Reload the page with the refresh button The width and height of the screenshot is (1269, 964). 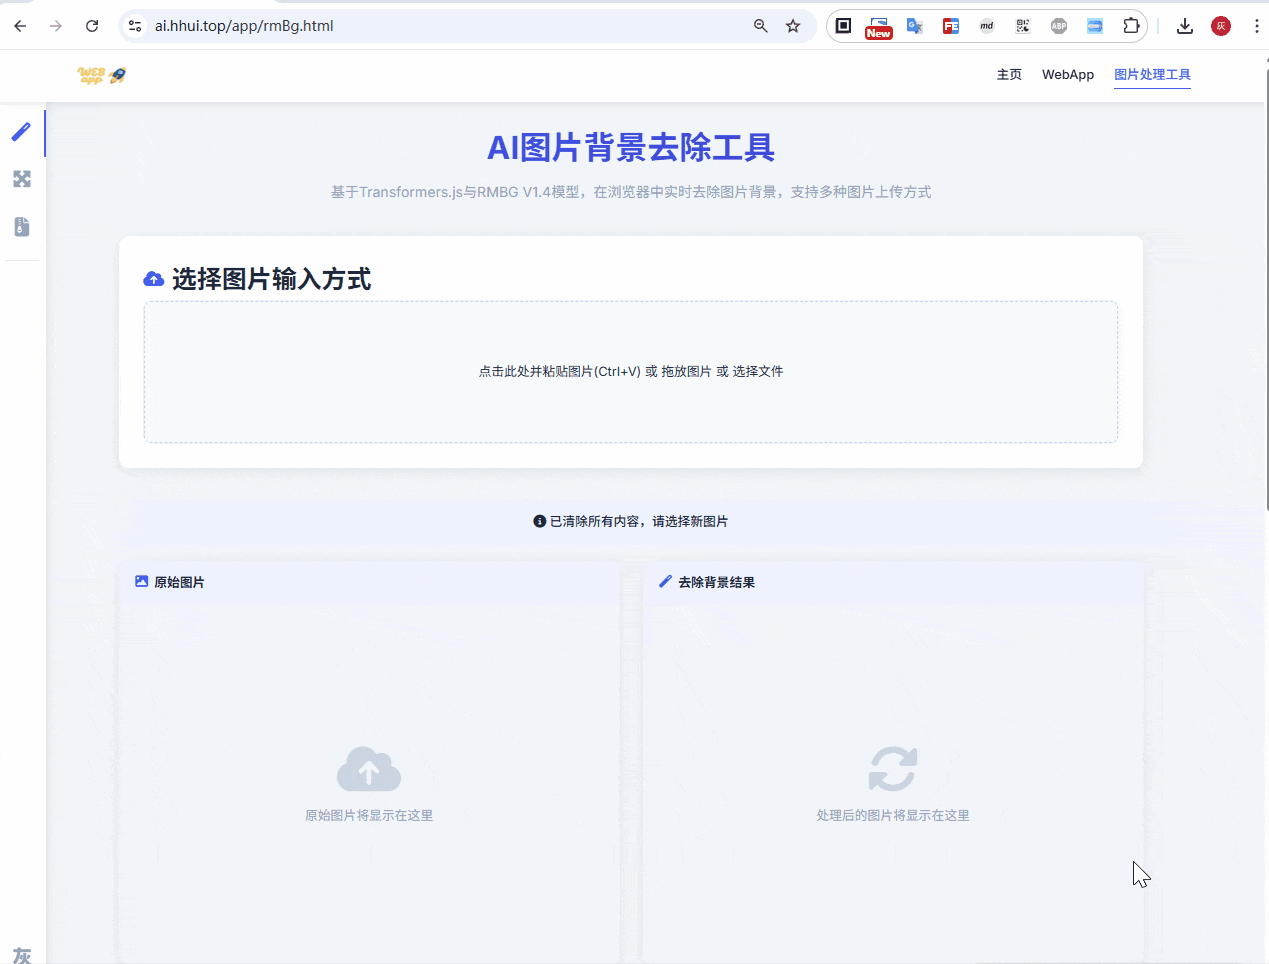click(x=92, y=26)
